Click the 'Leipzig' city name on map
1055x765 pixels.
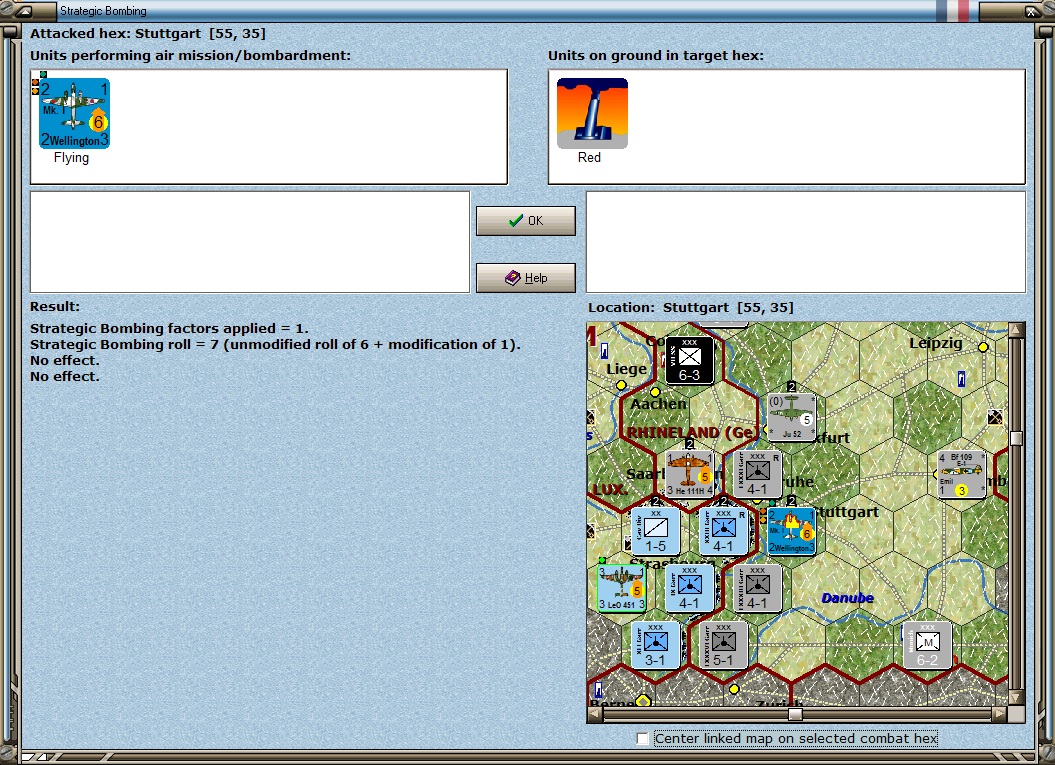pyautogui.click(x=936, y=343)
